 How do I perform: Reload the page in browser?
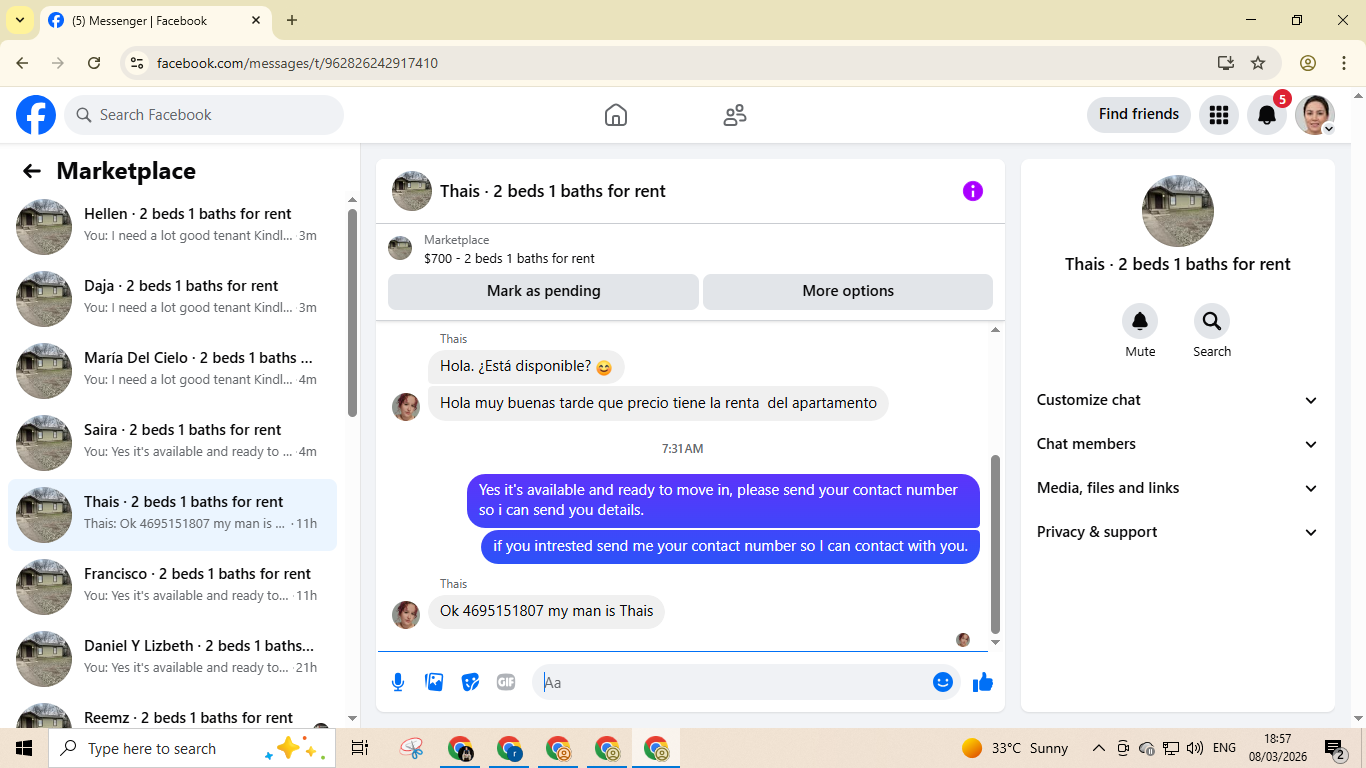[x=94, y=63]
